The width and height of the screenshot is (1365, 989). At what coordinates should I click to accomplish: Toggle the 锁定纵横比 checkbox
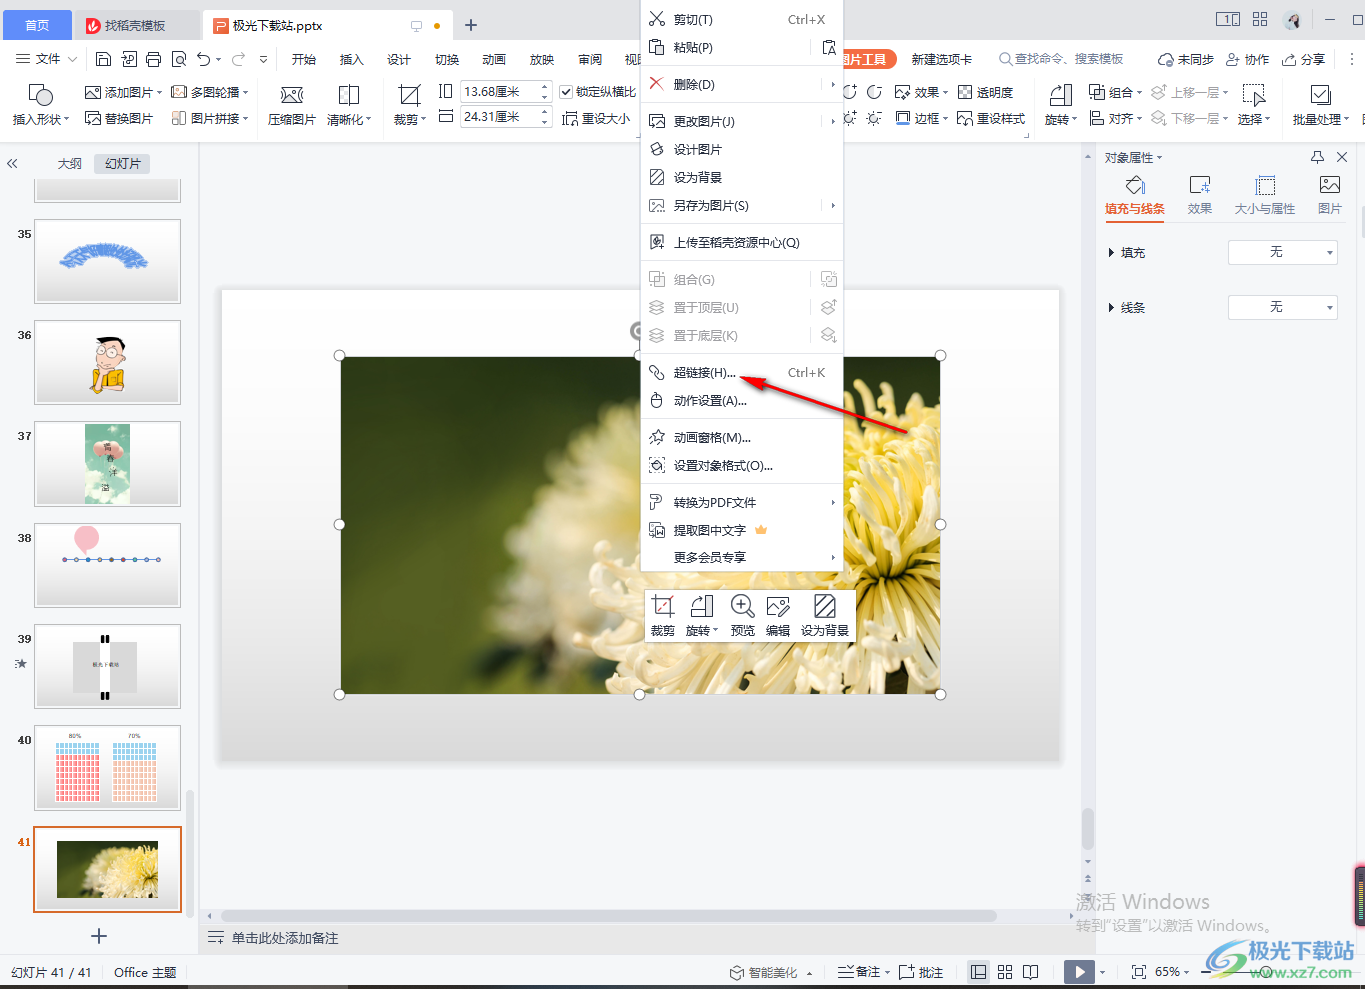pyautogui.click(x=566, y=92)
